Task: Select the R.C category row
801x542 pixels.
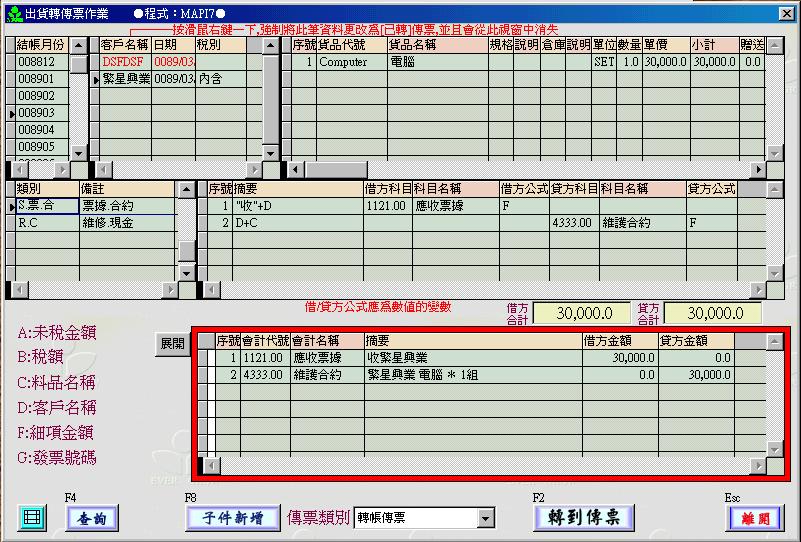Action: [x=47, y=223]
